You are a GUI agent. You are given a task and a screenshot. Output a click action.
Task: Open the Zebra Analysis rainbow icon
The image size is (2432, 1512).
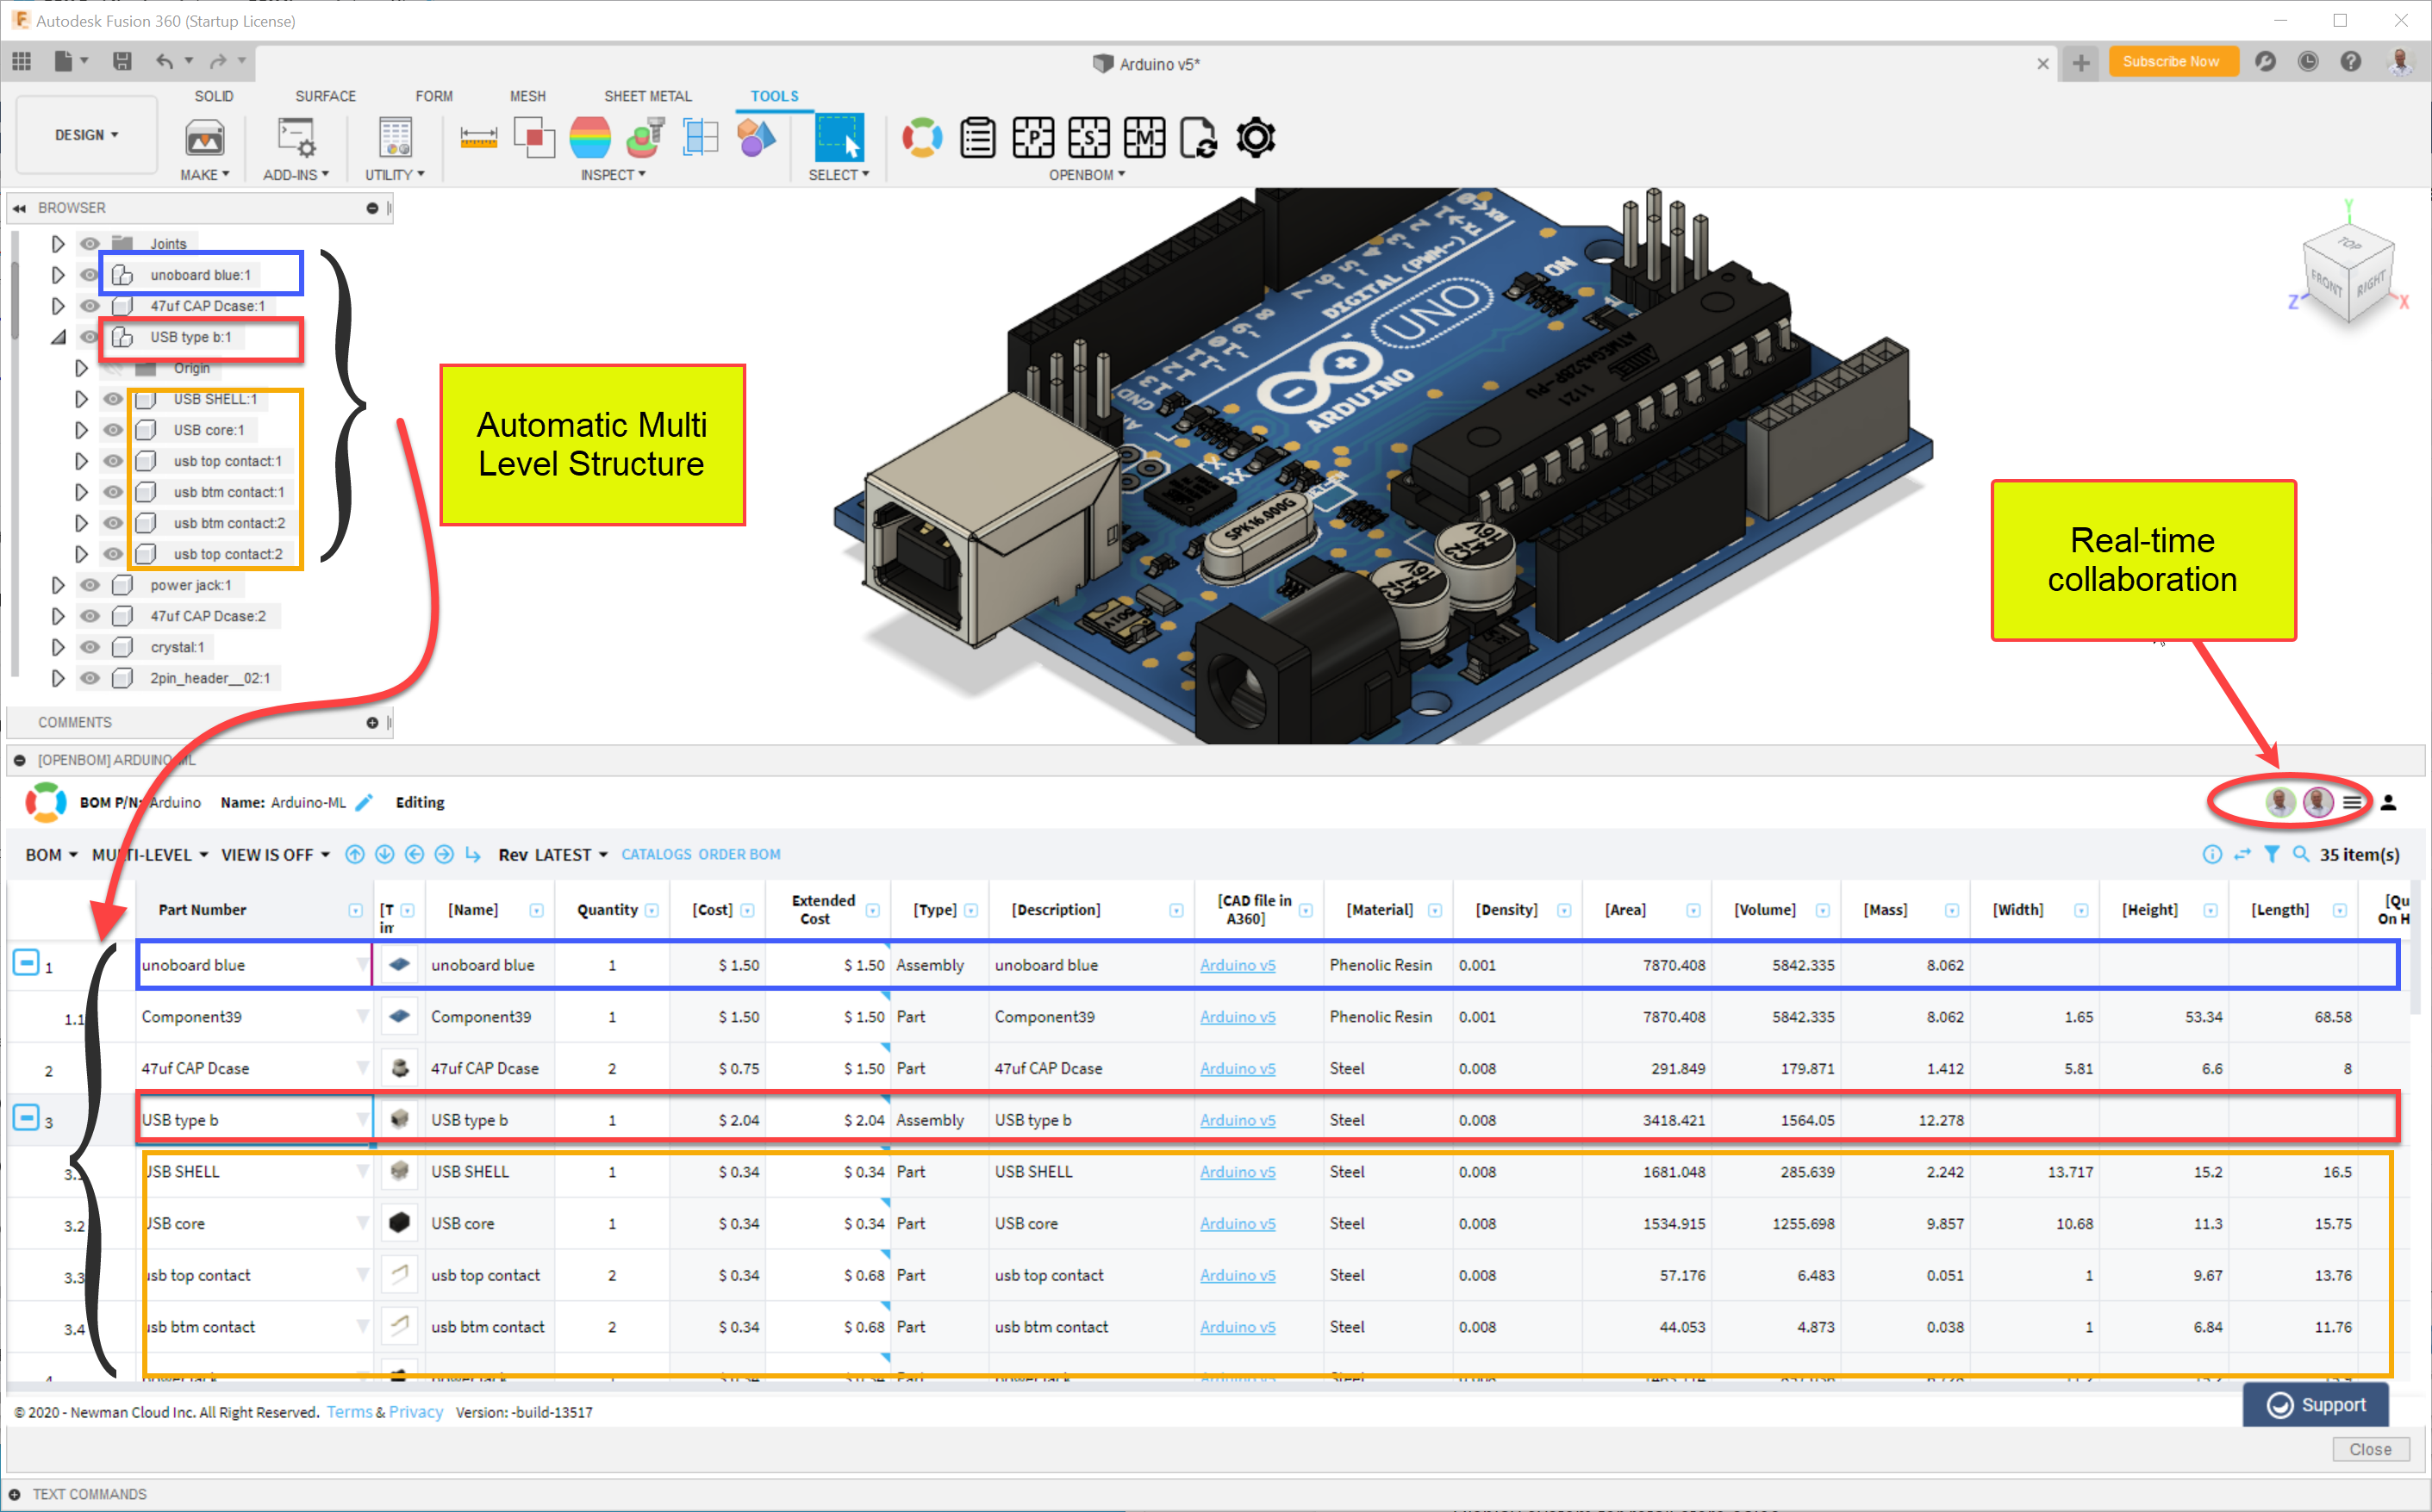coord(590,138)
